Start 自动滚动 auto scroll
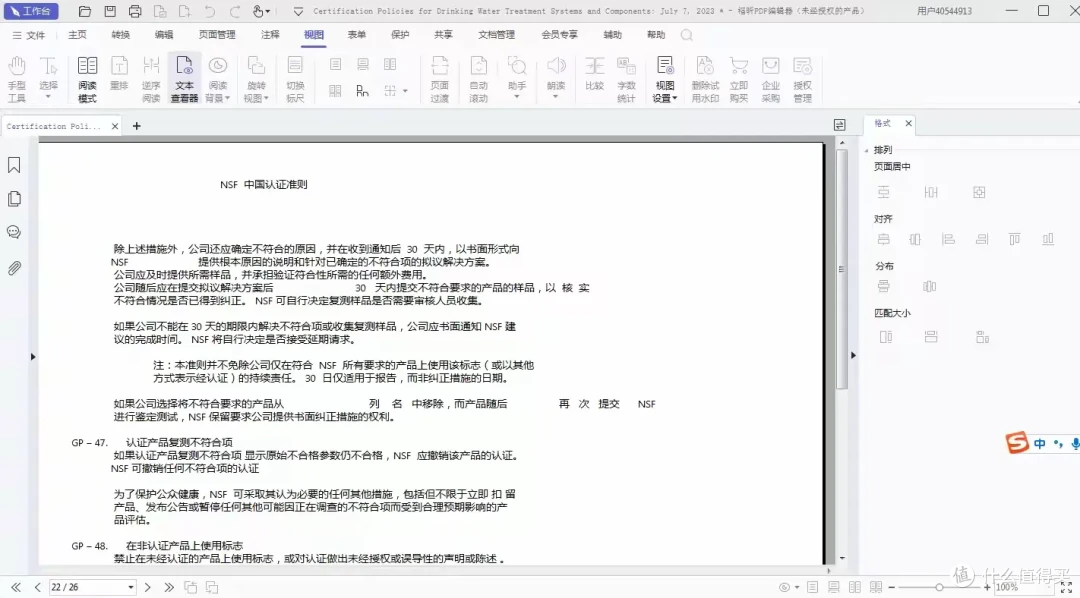The image size is (1080, 598). pos(478,79)
